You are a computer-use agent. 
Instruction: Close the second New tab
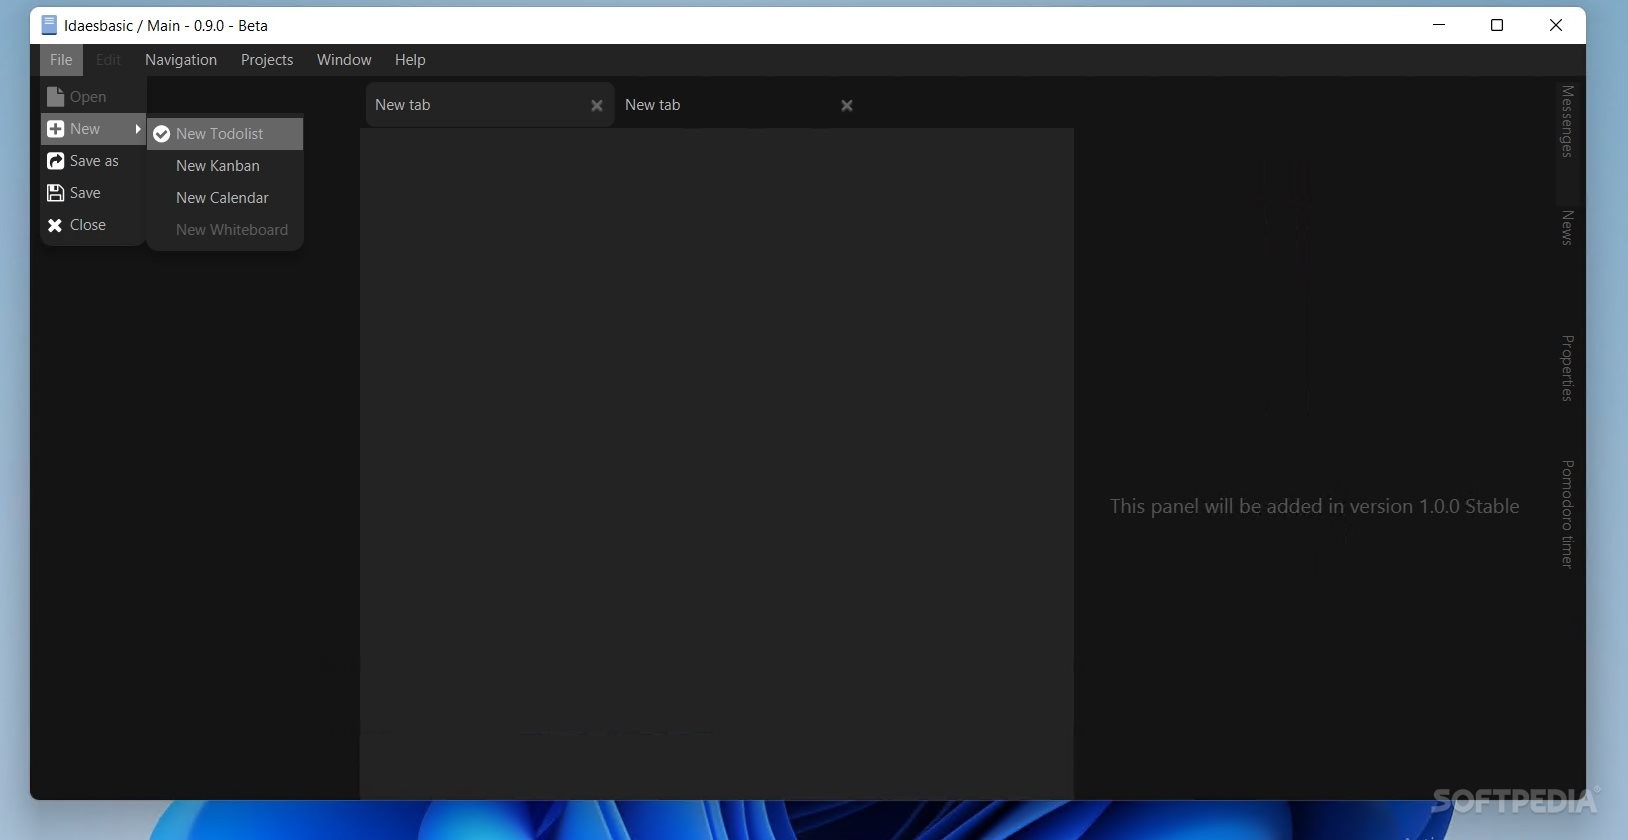(847, 106)
